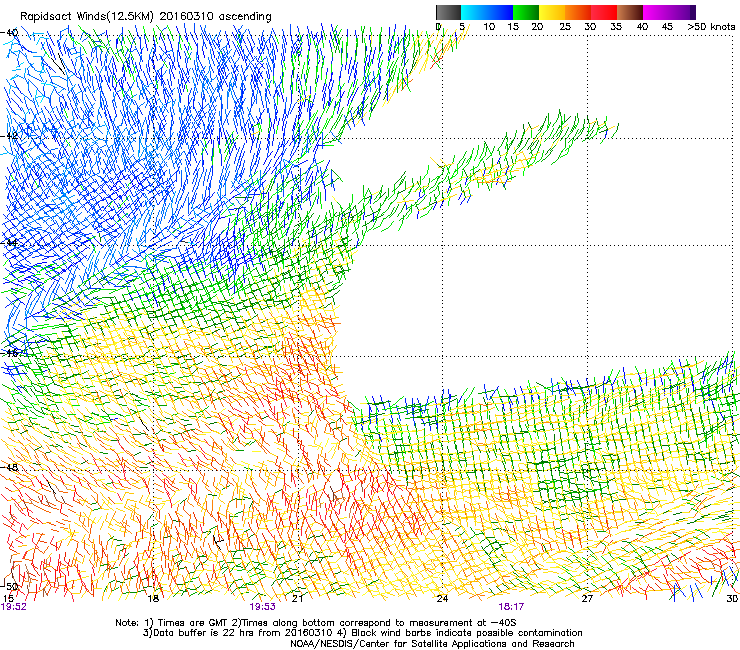
Task: Click the Rapidscat Winds title text
Action: pyautogui.click(x=146, y=17)
